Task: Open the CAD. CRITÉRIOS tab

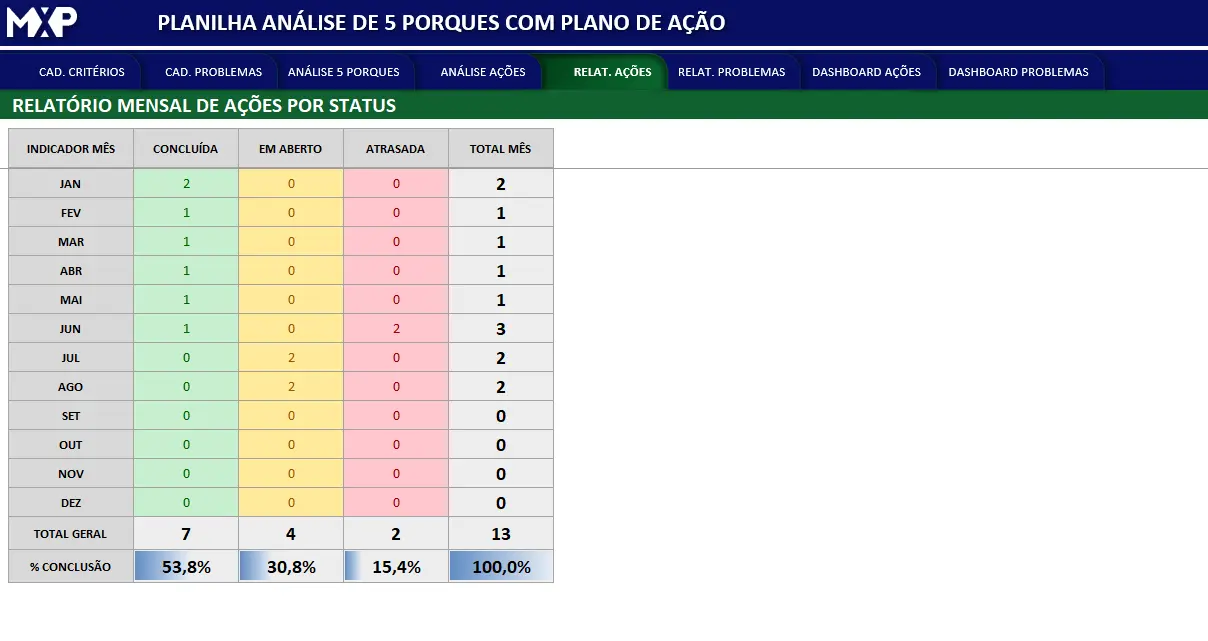Action: tap(82, 72)
